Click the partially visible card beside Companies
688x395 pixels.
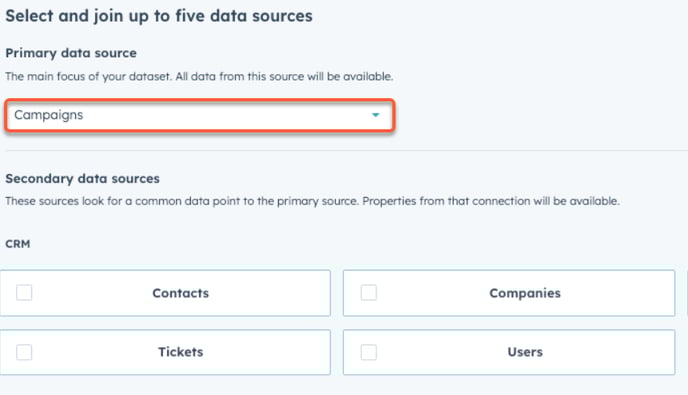tap(687, 293)
